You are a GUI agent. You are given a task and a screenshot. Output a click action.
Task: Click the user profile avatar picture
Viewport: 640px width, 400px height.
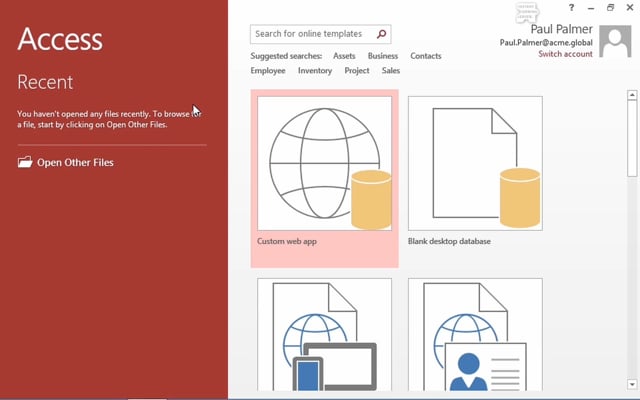click(615, 41)
